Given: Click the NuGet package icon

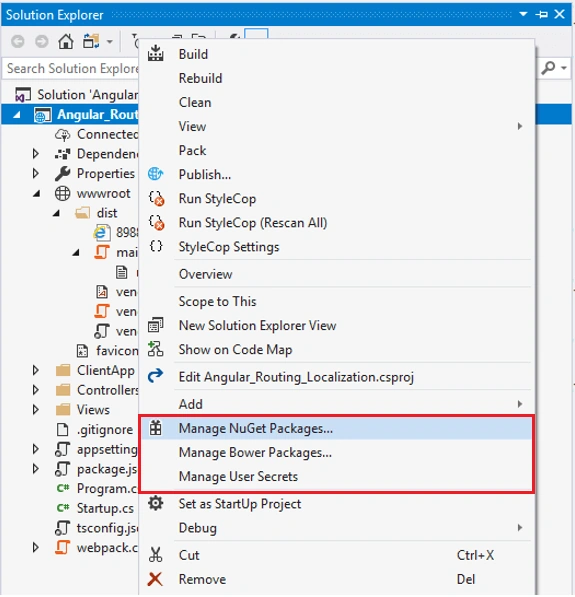Looking at the screenshot, I should coord(155,428).
